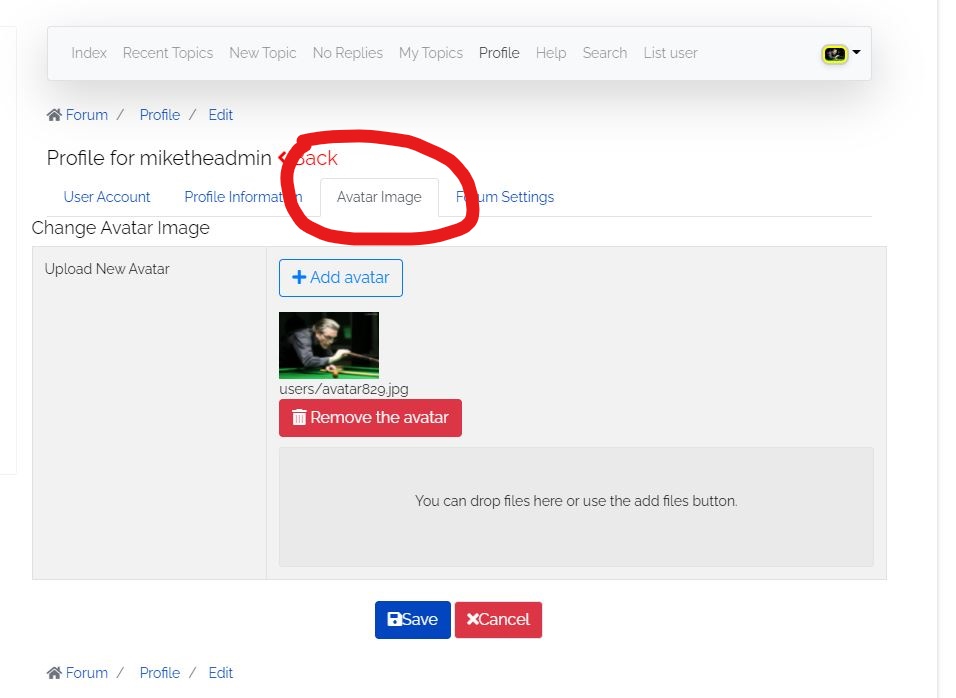Click the home icon in bottom breadcrumb
Image resolution: width=956 pixels, height=698 pixels.
click(54, 673)
